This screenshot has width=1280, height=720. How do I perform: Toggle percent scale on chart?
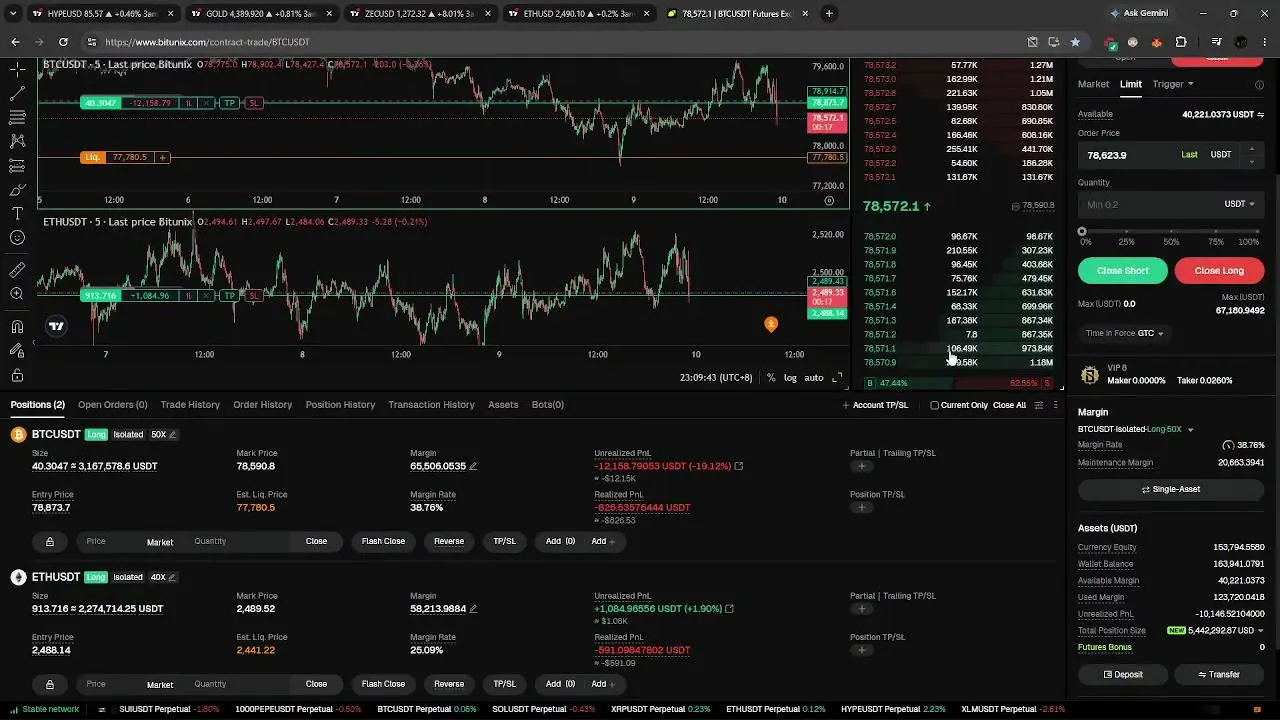point(771,378)
